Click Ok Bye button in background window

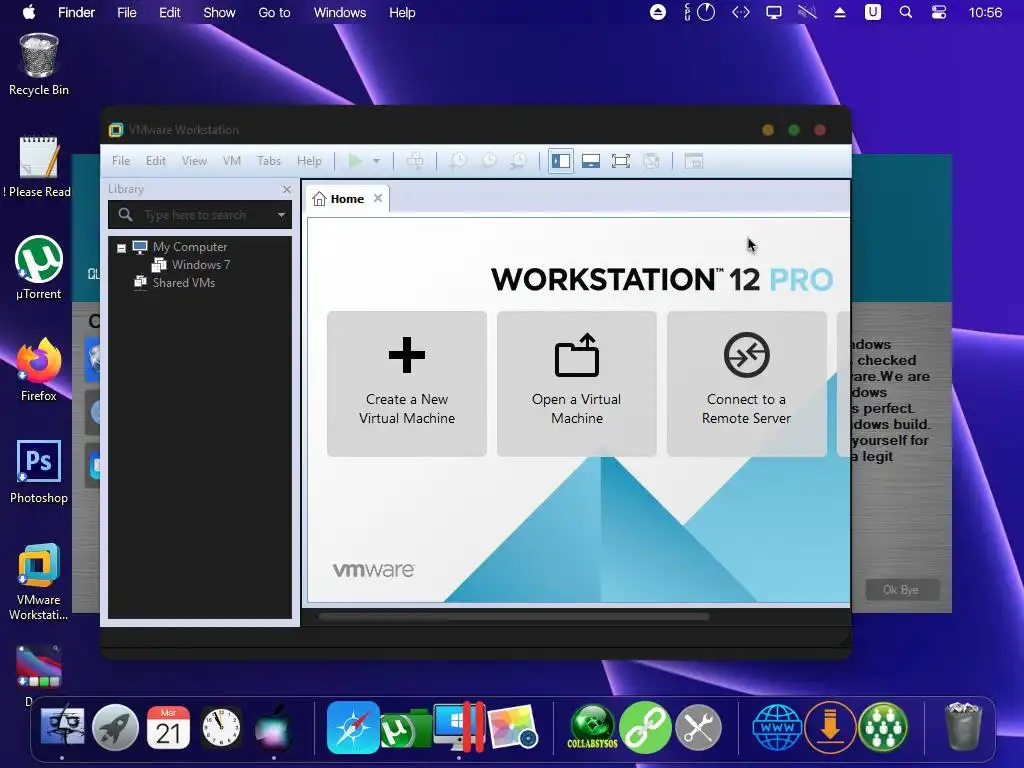(901, 590)
